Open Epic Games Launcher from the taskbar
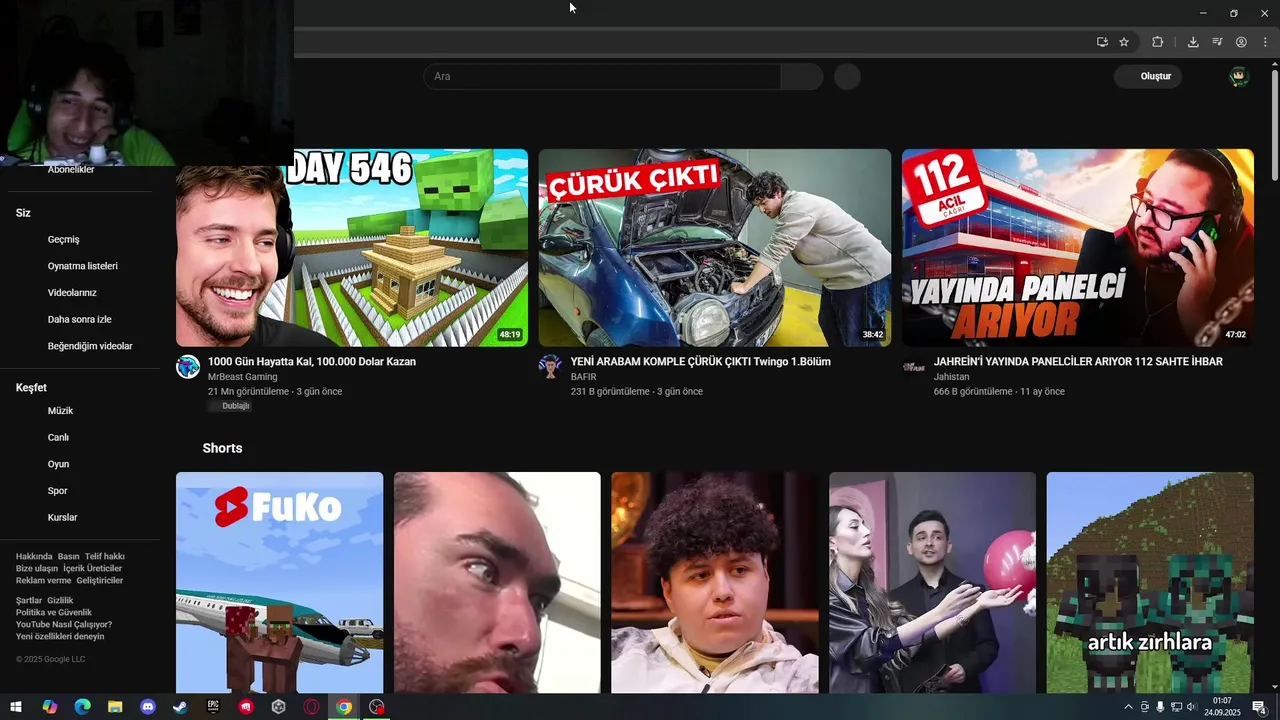 coord(213,707)
